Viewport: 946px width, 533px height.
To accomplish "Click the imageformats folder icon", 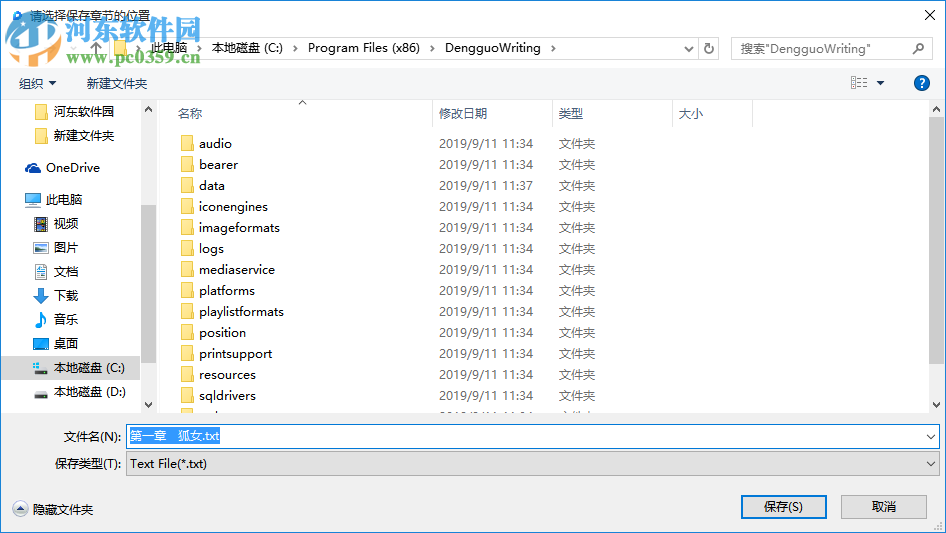I will (188, 228).
